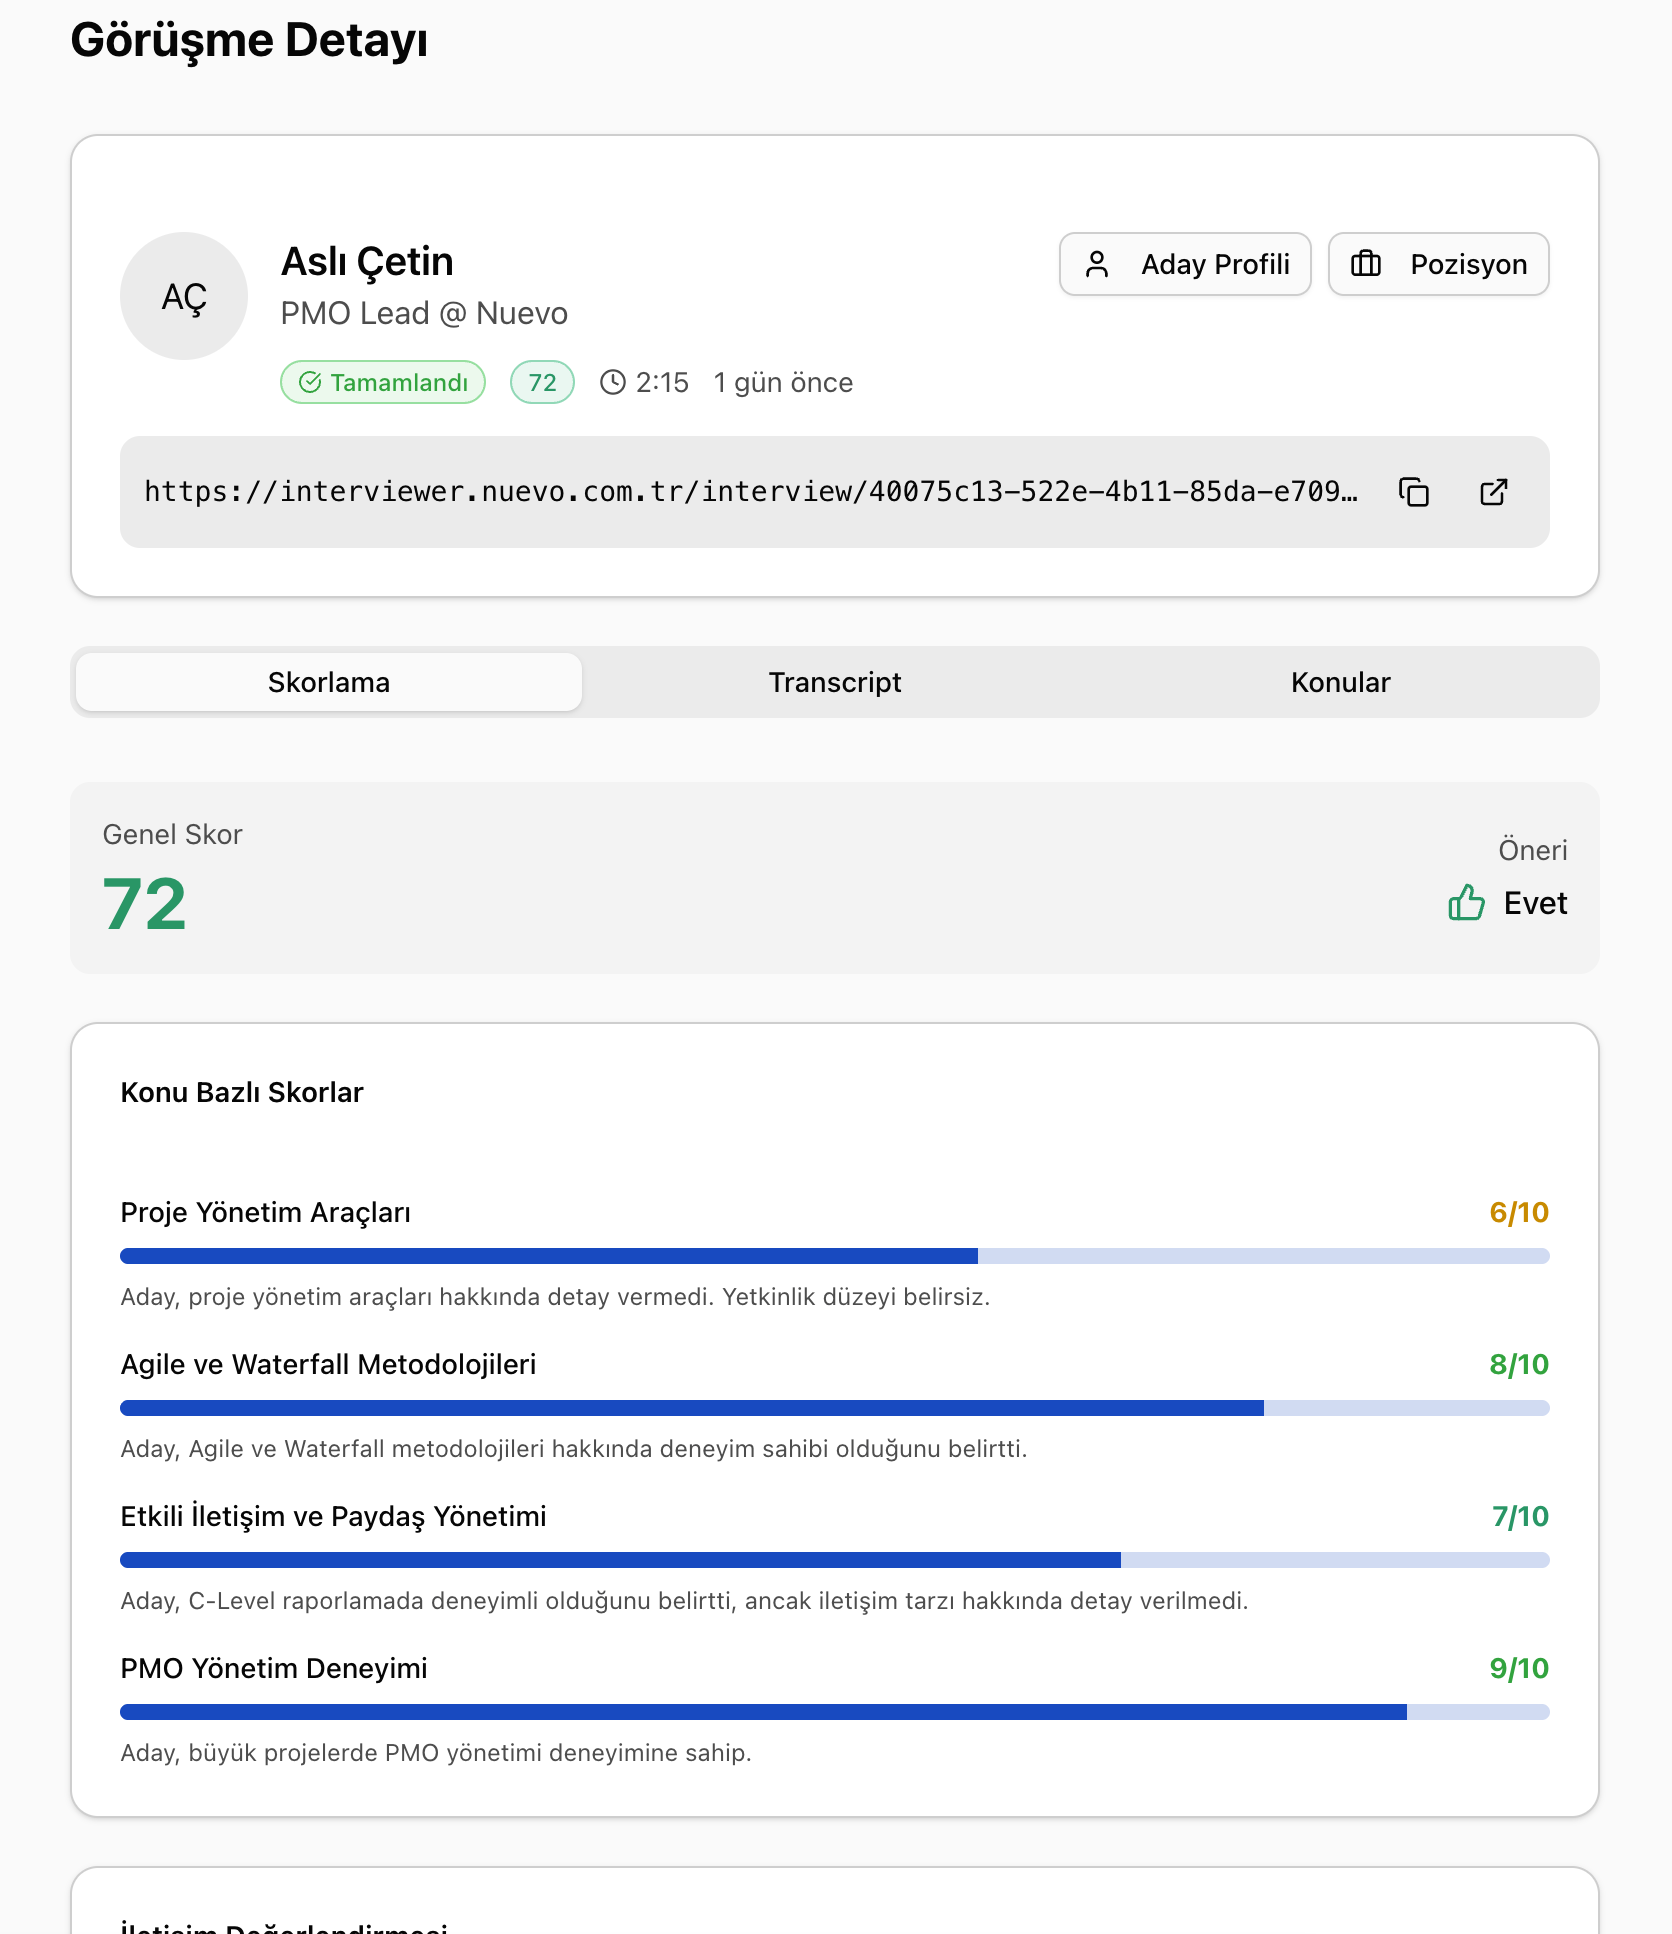The width and height of the screenshot is (1672, 1934).
Task: Click the checkmark icon in Tamamlandı badge
Action: tap(311, 383)
